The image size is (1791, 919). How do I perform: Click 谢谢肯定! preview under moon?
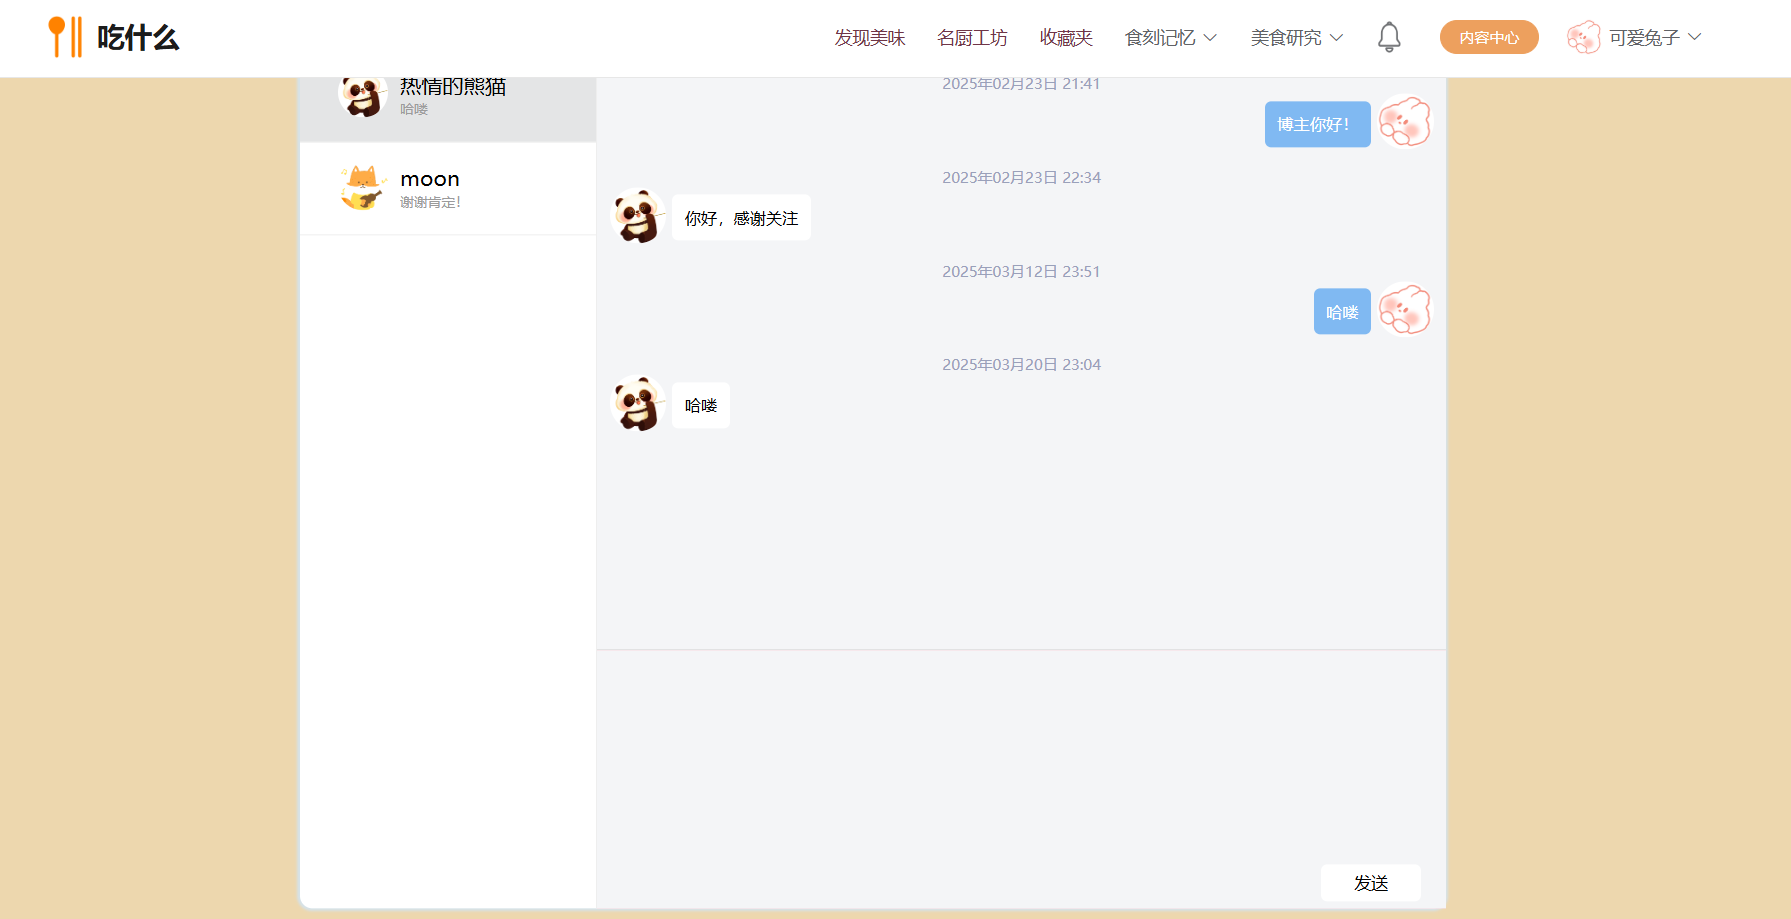(x=430, y=202)
